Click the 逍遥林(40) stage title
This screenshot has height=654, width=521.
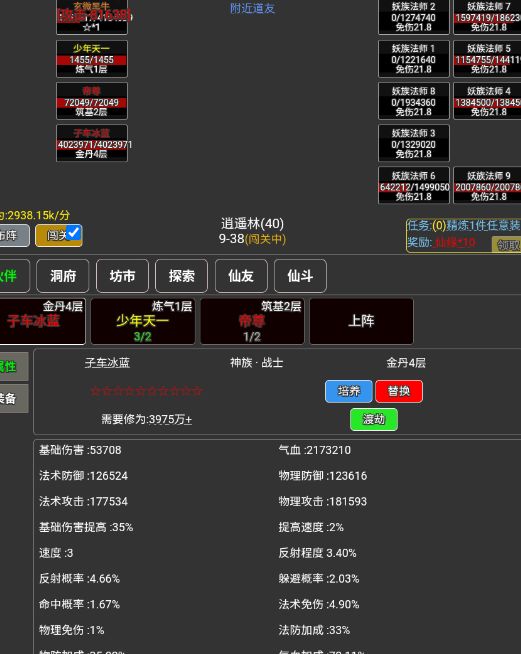(252, 224)
